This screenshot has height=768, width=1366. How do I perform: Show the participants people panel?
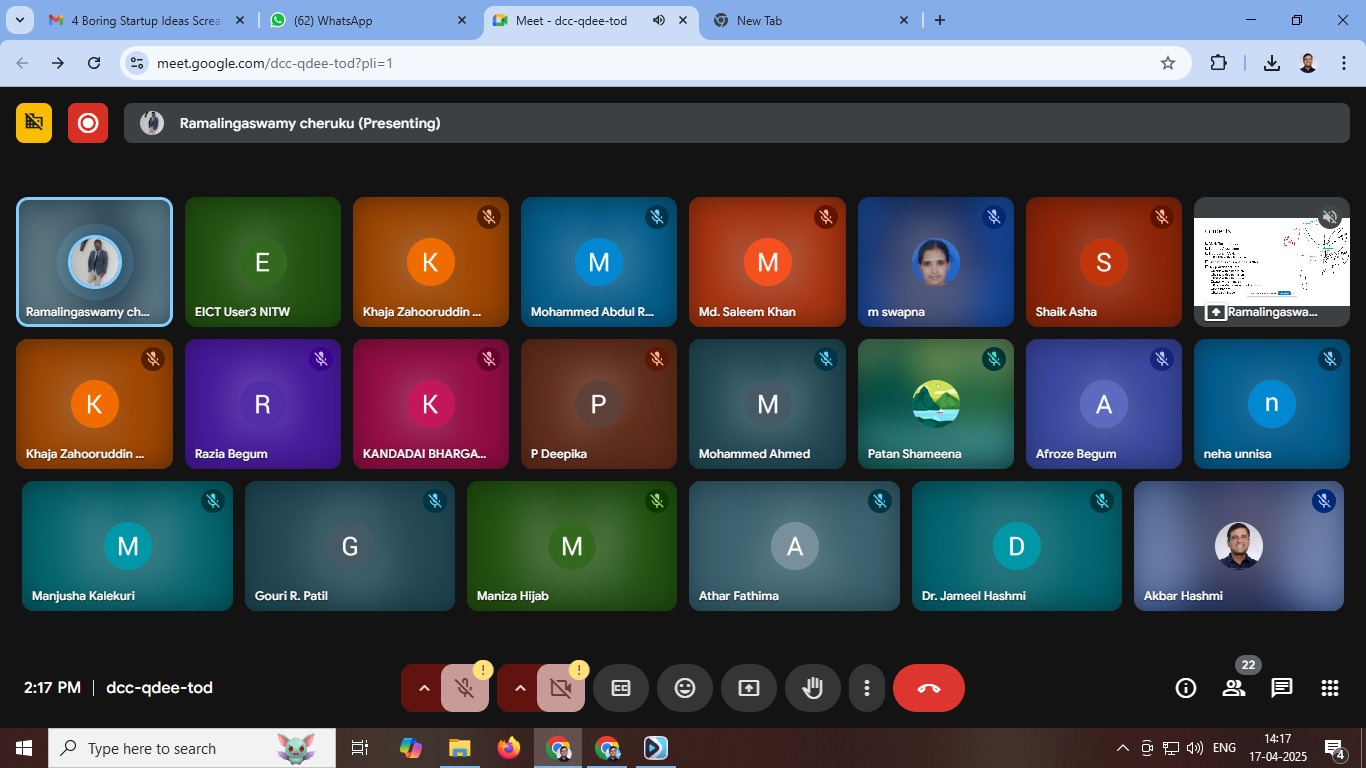1233,688
